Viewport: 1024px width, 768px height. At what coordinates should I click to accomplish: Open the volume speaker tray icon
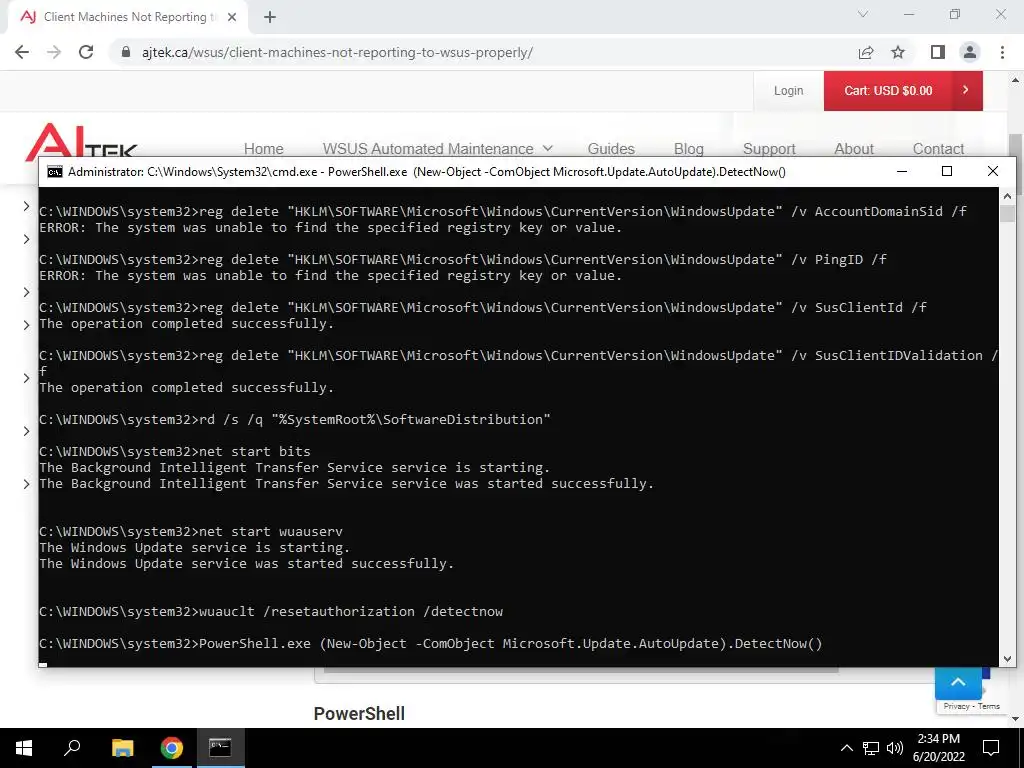pyautogui.click(x=895, y=748)
